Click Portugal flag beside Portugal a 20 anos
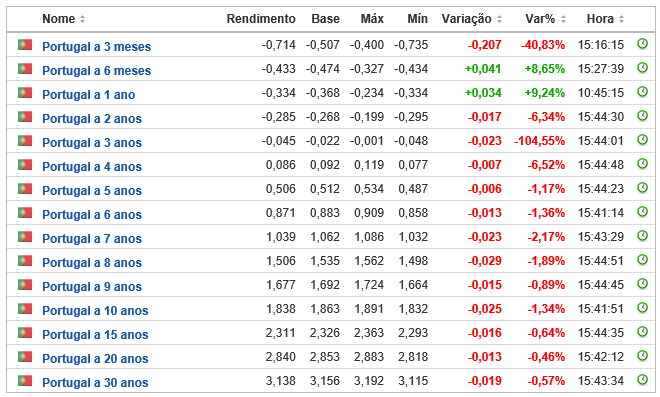The image size is (660, 397). click(x=25, y=356)
